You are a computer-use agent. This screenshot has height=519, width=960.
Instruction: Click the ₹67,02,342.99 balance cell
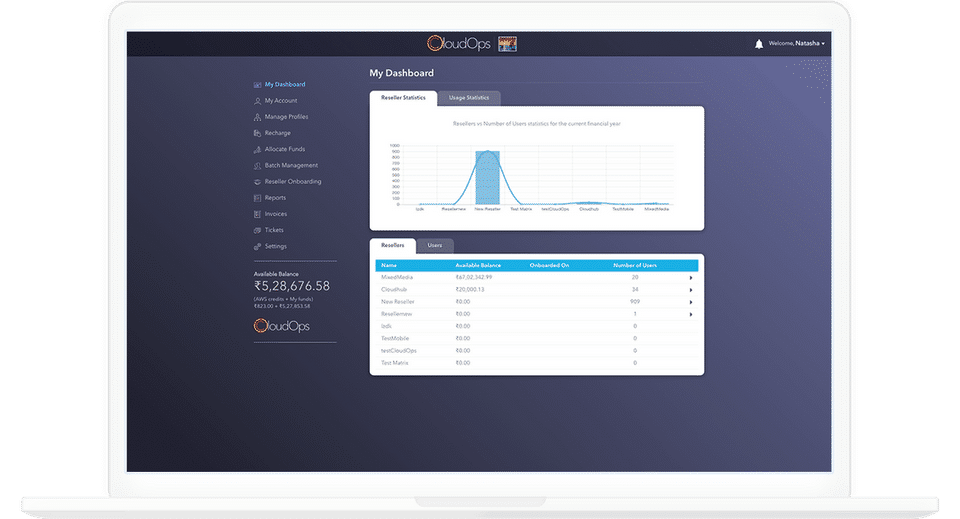pyautogui.click(x=473, y=277)
